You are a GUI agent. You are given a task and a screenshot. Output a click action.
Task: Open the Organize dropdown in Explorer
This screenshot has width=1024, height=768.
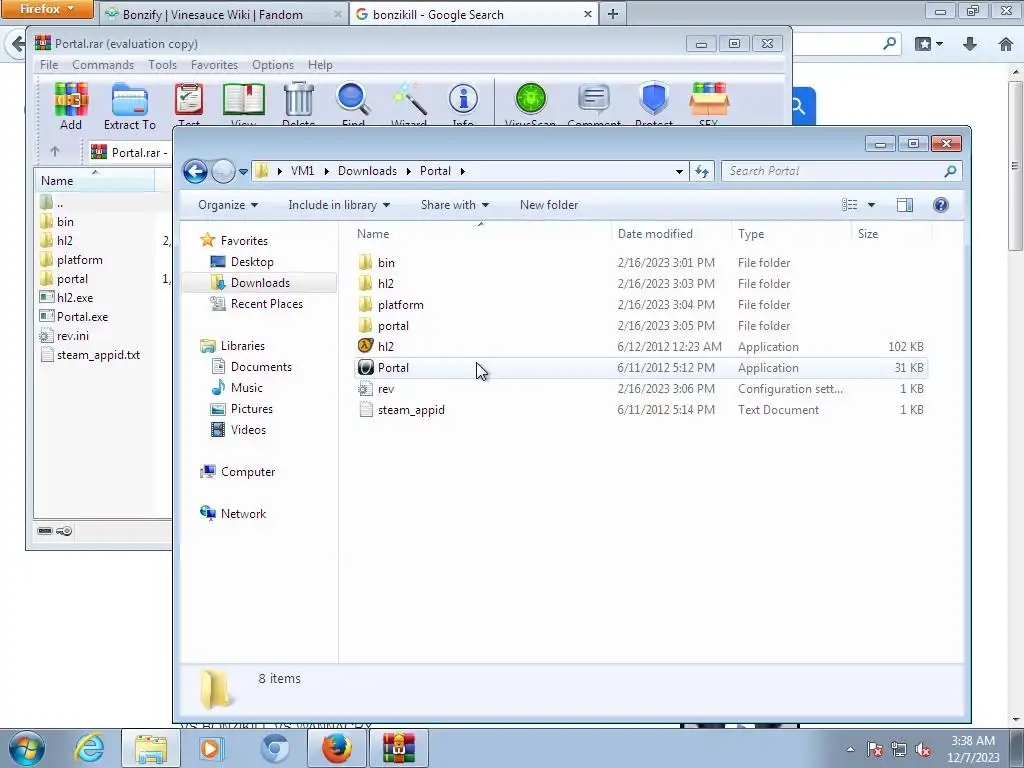pyautogui.click(x=228, y=205)
